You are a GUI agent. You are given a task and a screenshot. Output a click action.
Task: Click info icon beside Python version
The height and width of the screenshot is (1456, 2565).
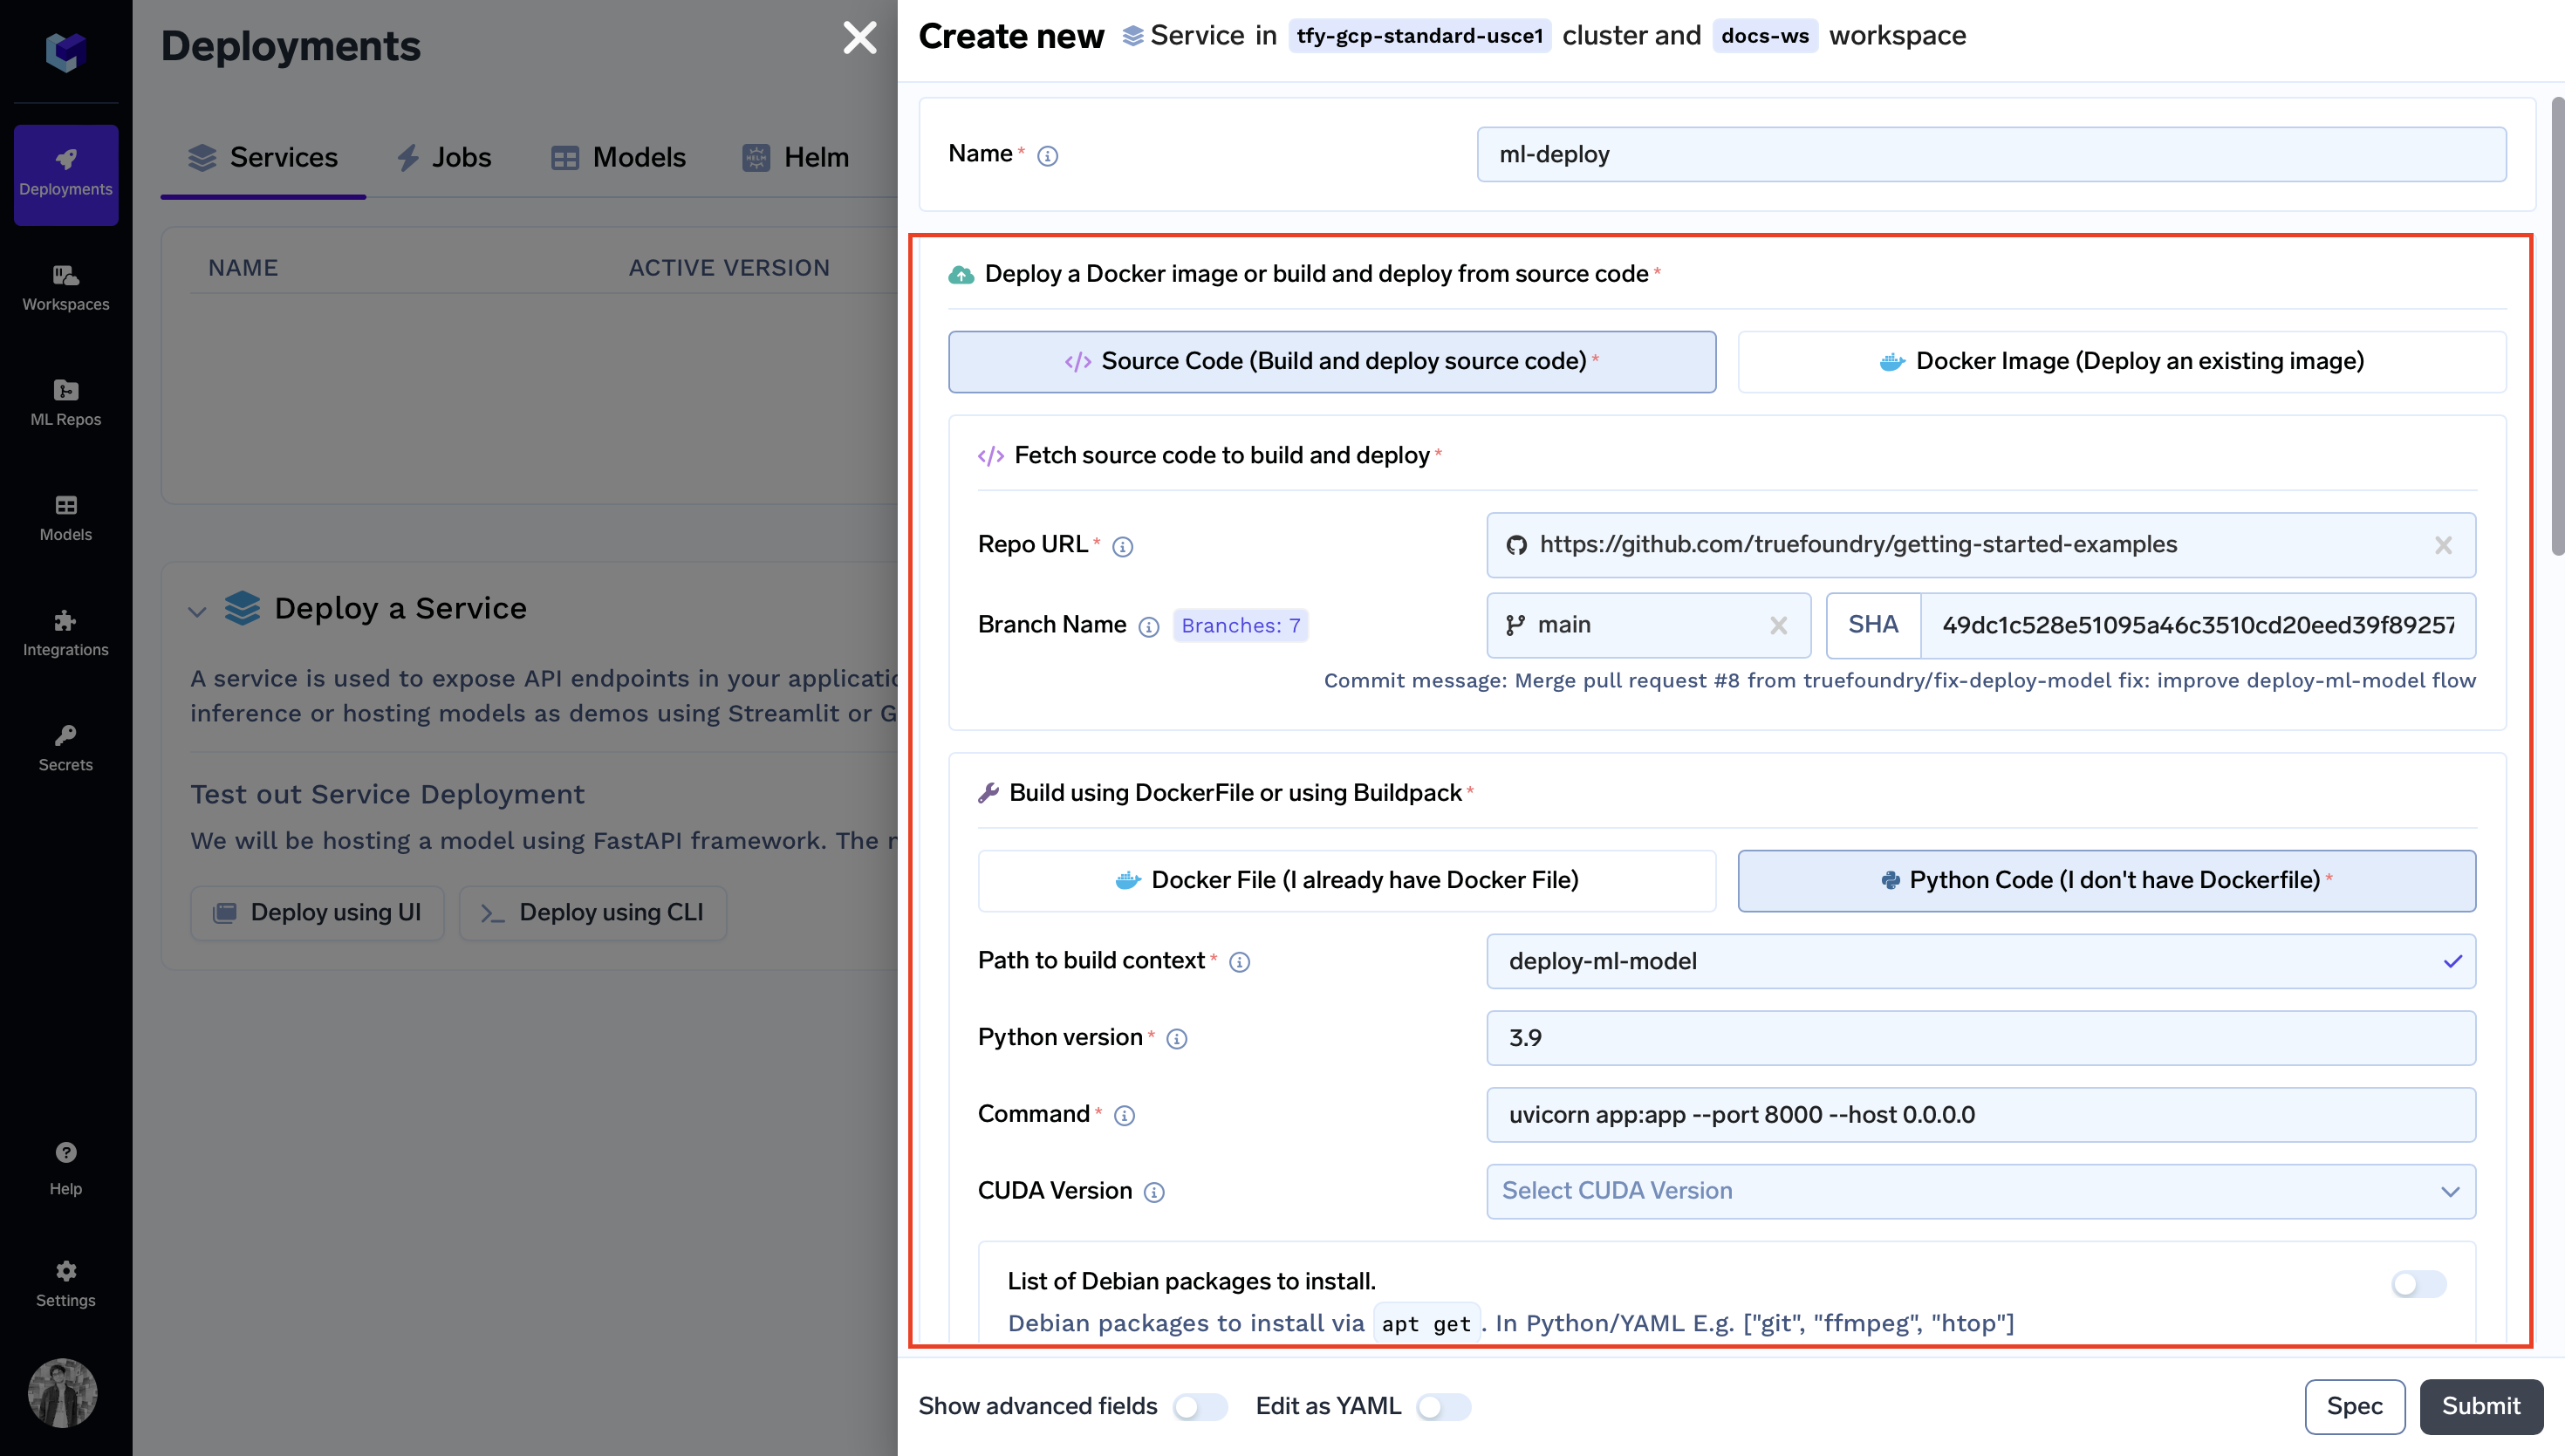(x=1176, y=1039)
